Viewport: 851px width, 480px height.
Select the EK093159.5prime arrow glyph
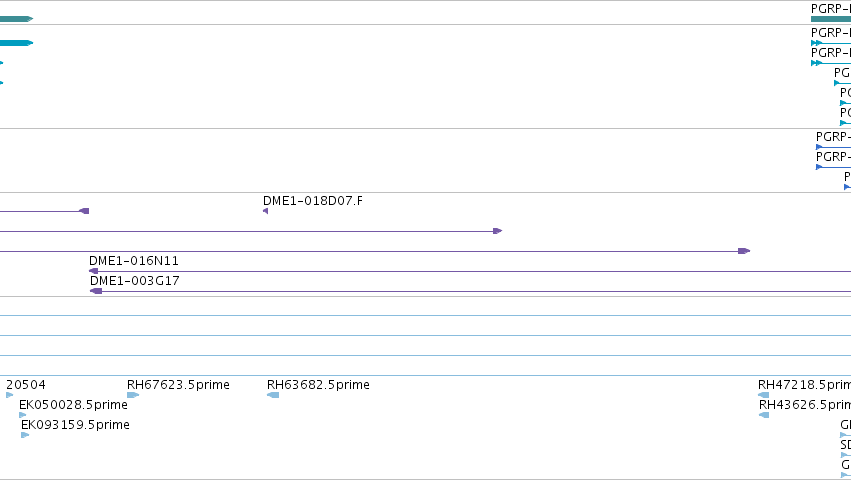25,435
